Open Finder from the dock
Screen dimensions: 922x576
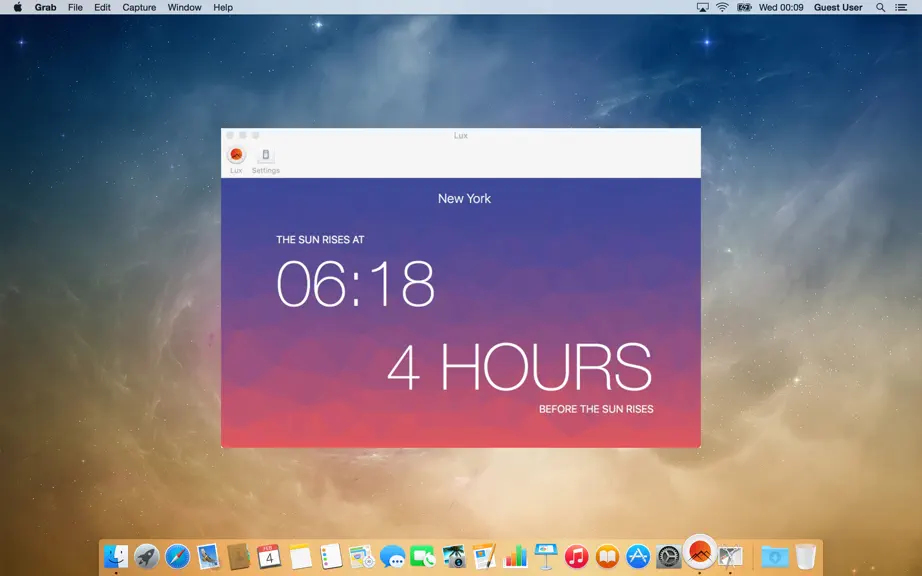pos(116,555)
